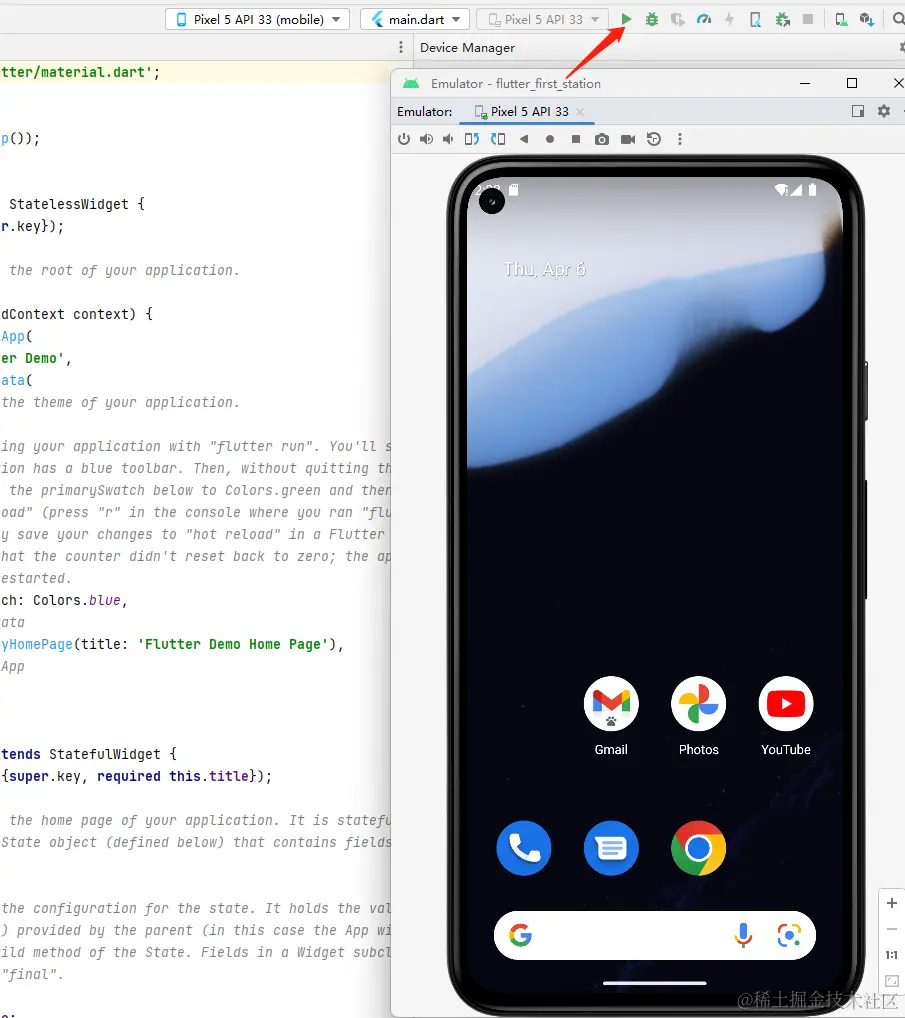This screenshot has height=1018, width=905.
Task: Open emulator settings gear
Action: pos(884,112)
